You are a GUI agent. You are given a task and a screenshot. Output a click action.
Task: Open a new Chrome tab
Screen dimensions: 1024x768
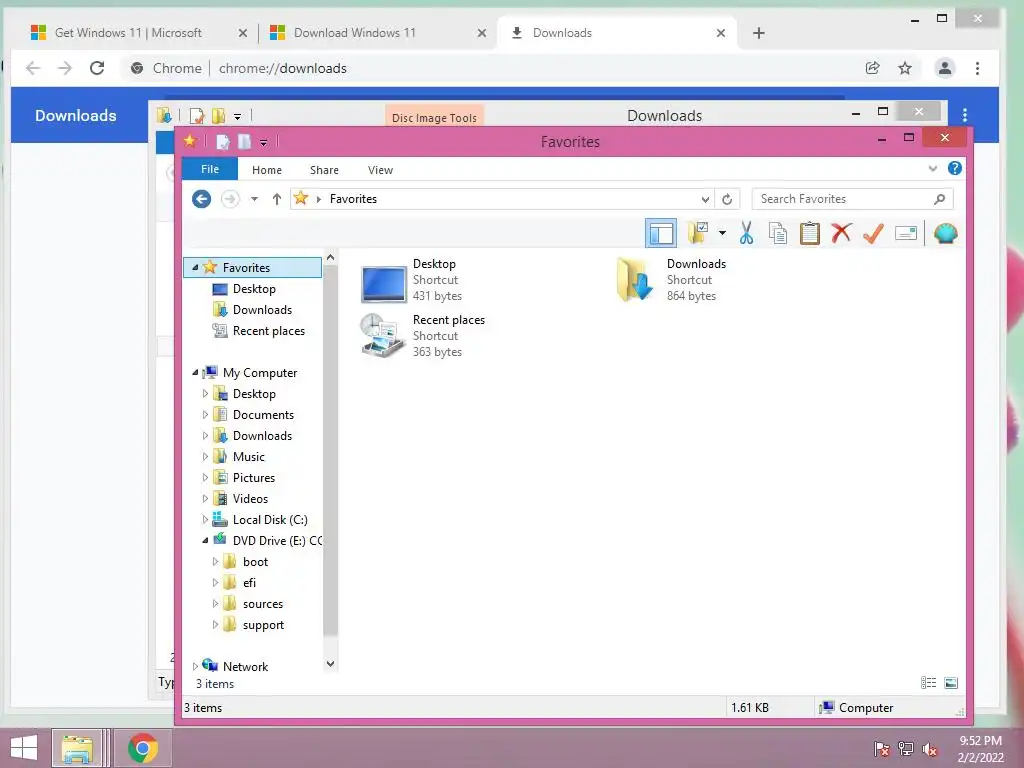pyautogui.click(x=758, y=33)
